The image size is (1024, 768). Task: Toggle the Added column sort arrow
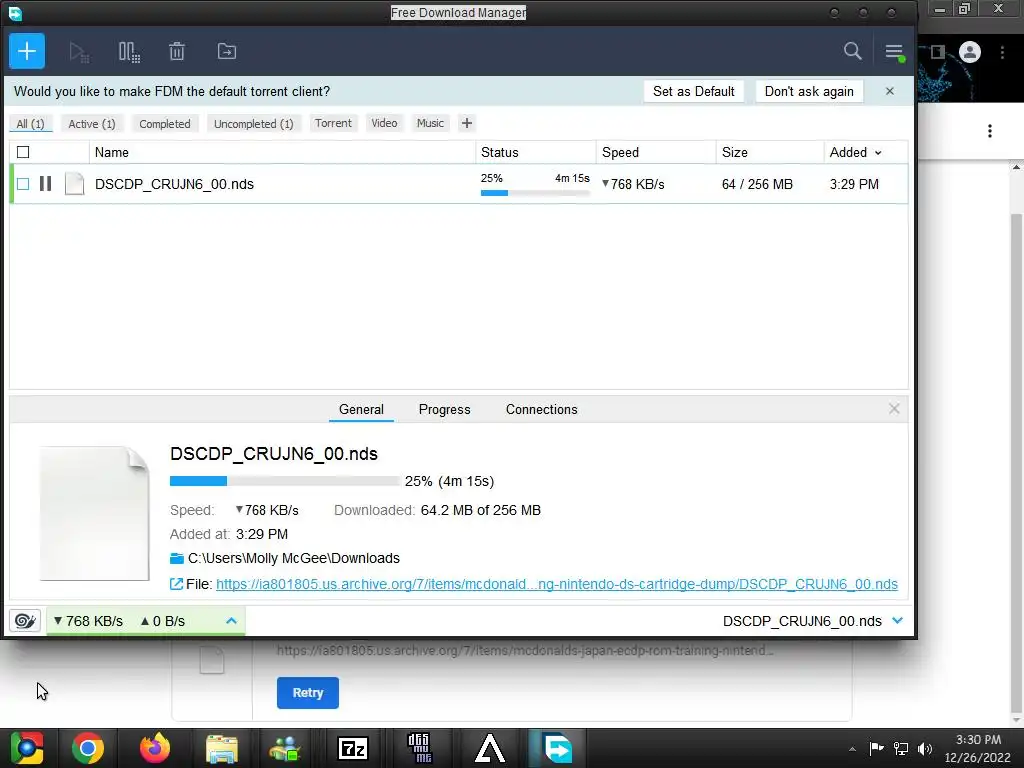point(878,153)
